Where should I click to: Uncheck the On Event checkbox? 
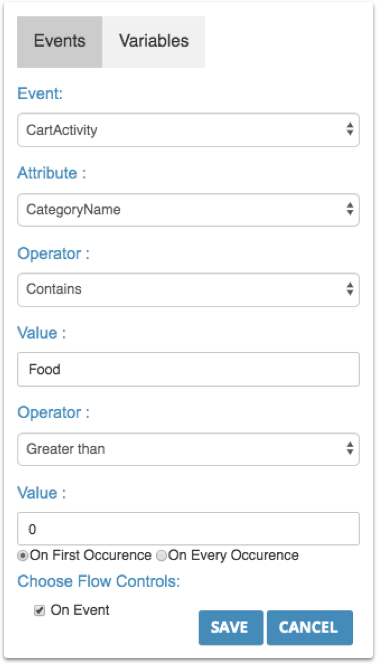tap(39, 611)
